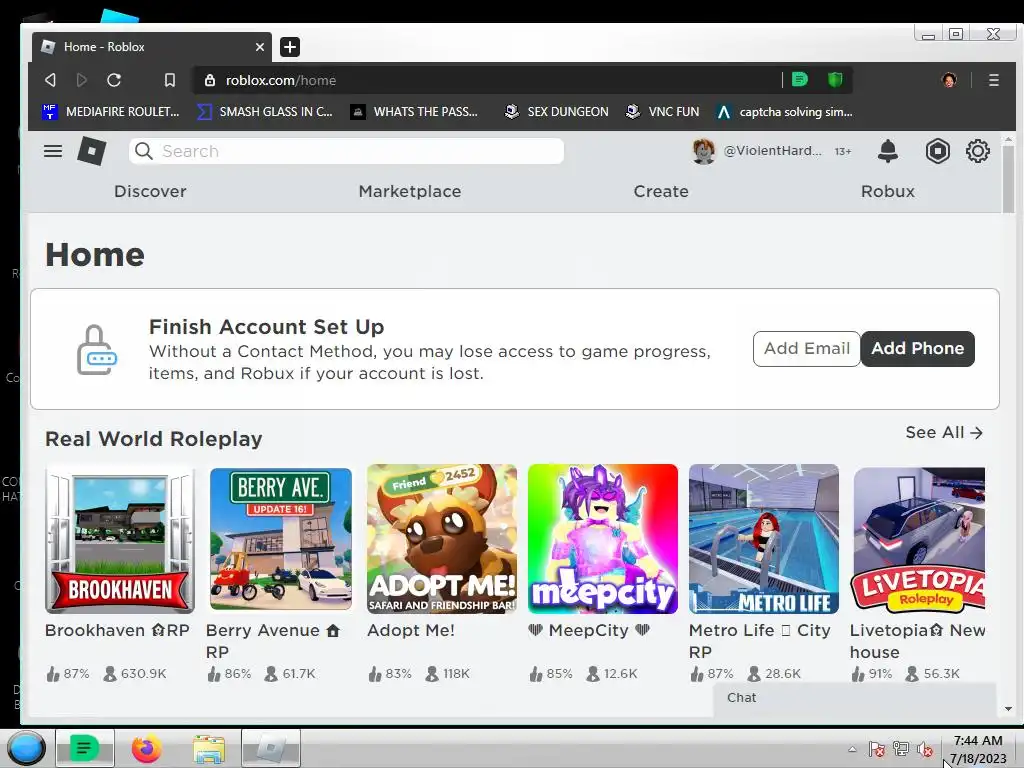The height and width of the screenshot is (768, 1024).
Task: Click the Adopt Me! title text
Action: pyautogui.click(x=411, y=630)
